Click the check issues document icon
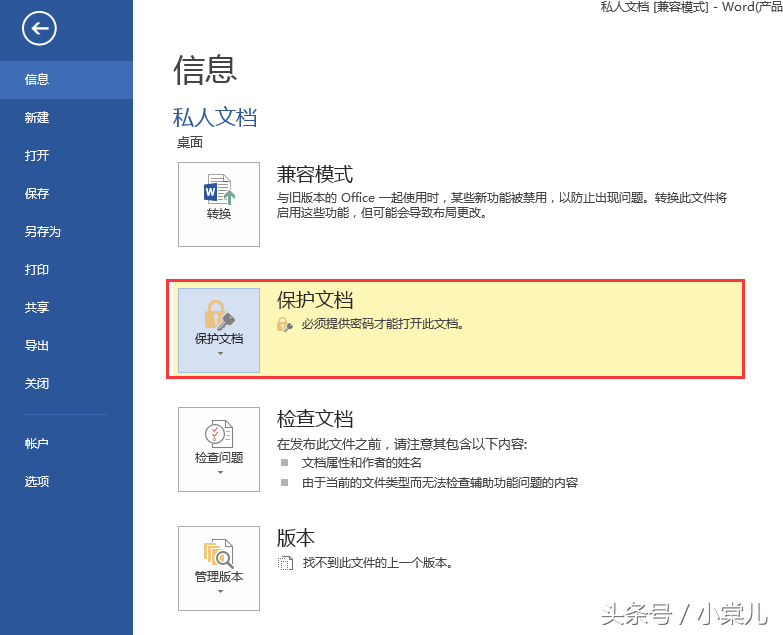783x635 pixels. (219, 434)
